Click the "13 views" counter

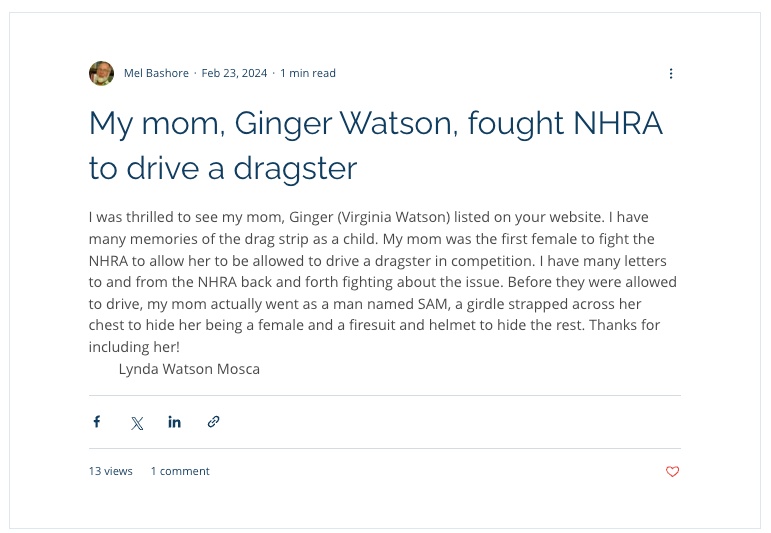tap(110, 471)
